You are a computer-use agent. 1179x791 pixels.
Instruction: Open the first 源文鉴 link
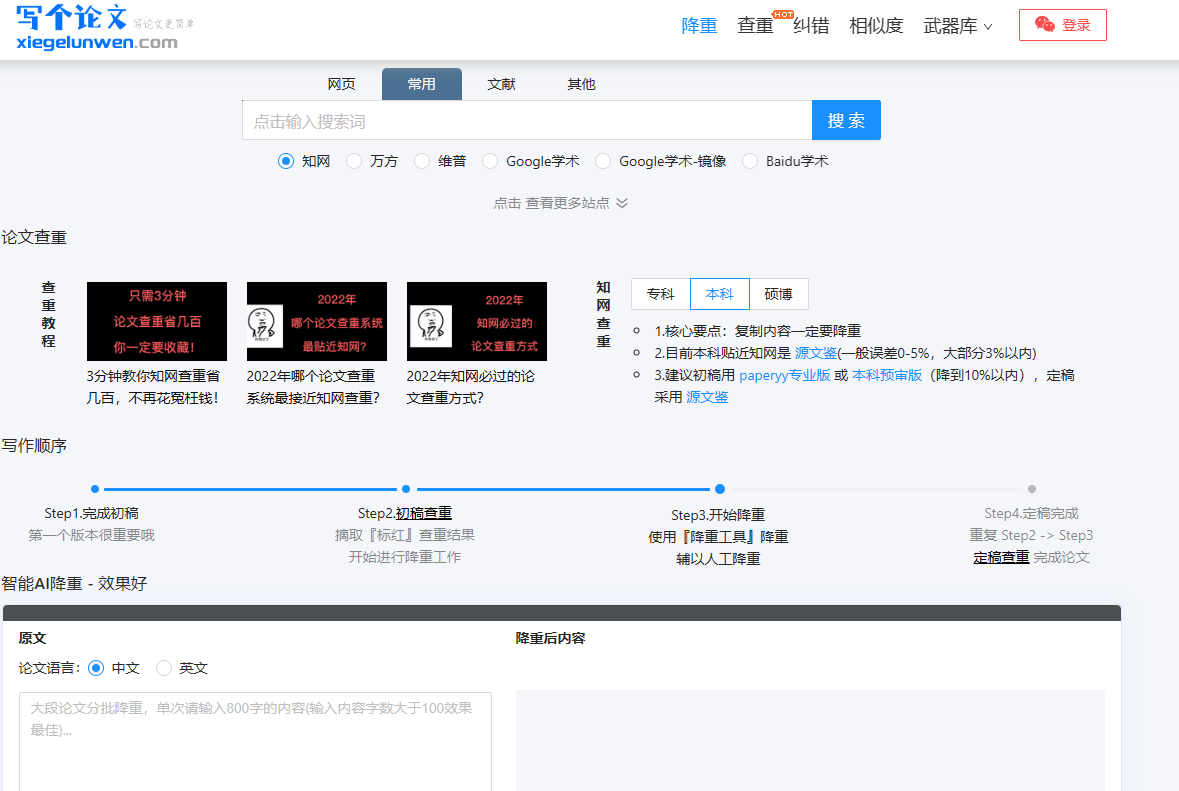click(816, 353)
